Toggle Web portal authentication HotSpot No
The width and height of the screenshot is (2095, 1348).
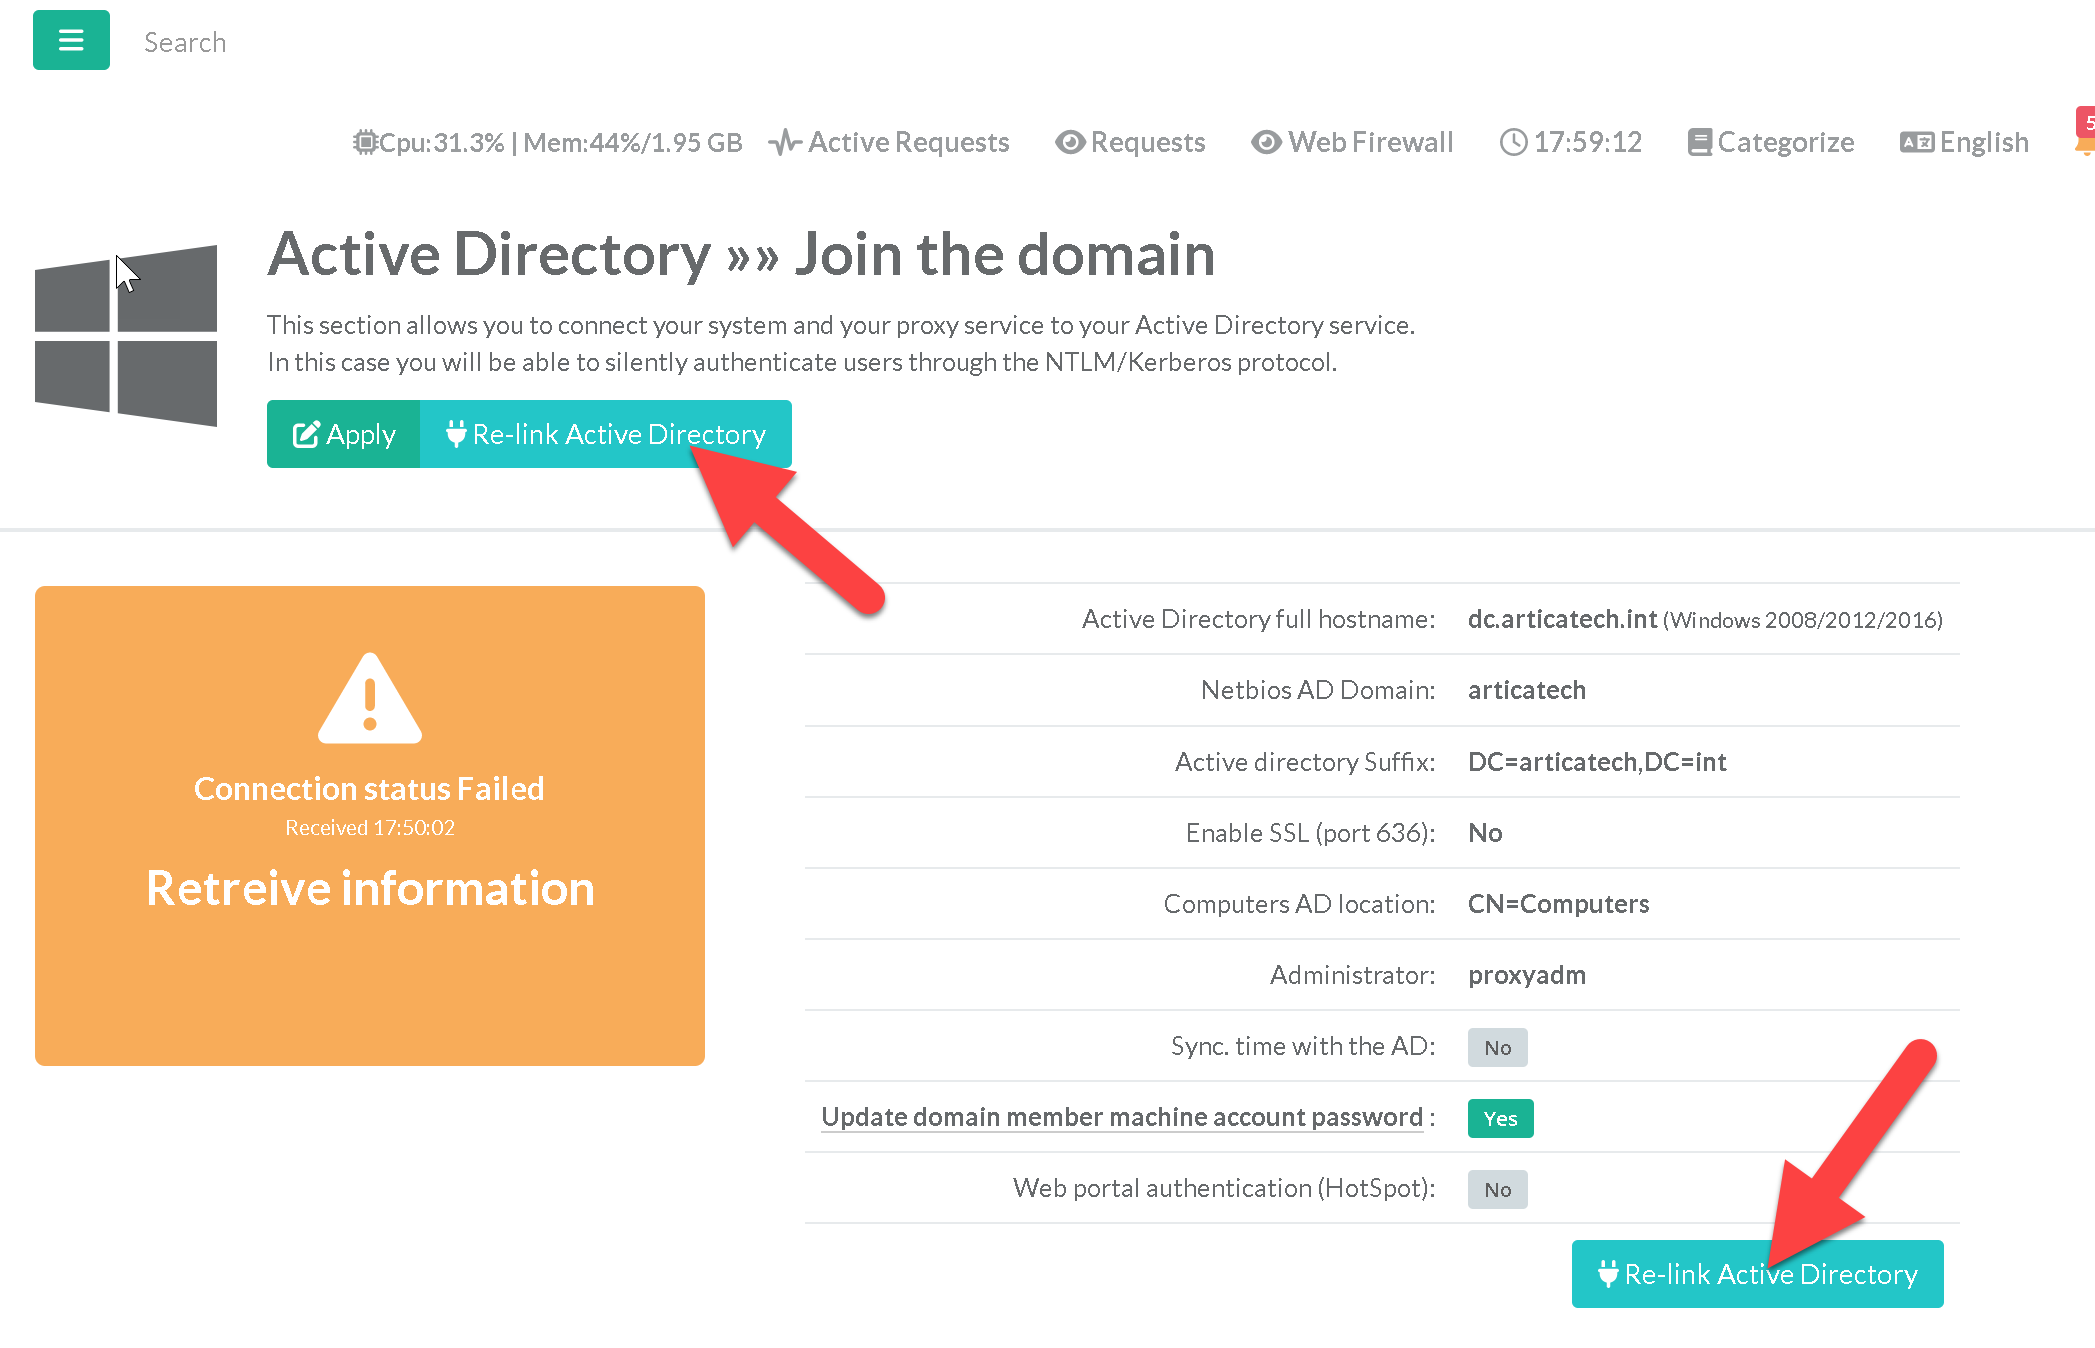(1497, 1189)
